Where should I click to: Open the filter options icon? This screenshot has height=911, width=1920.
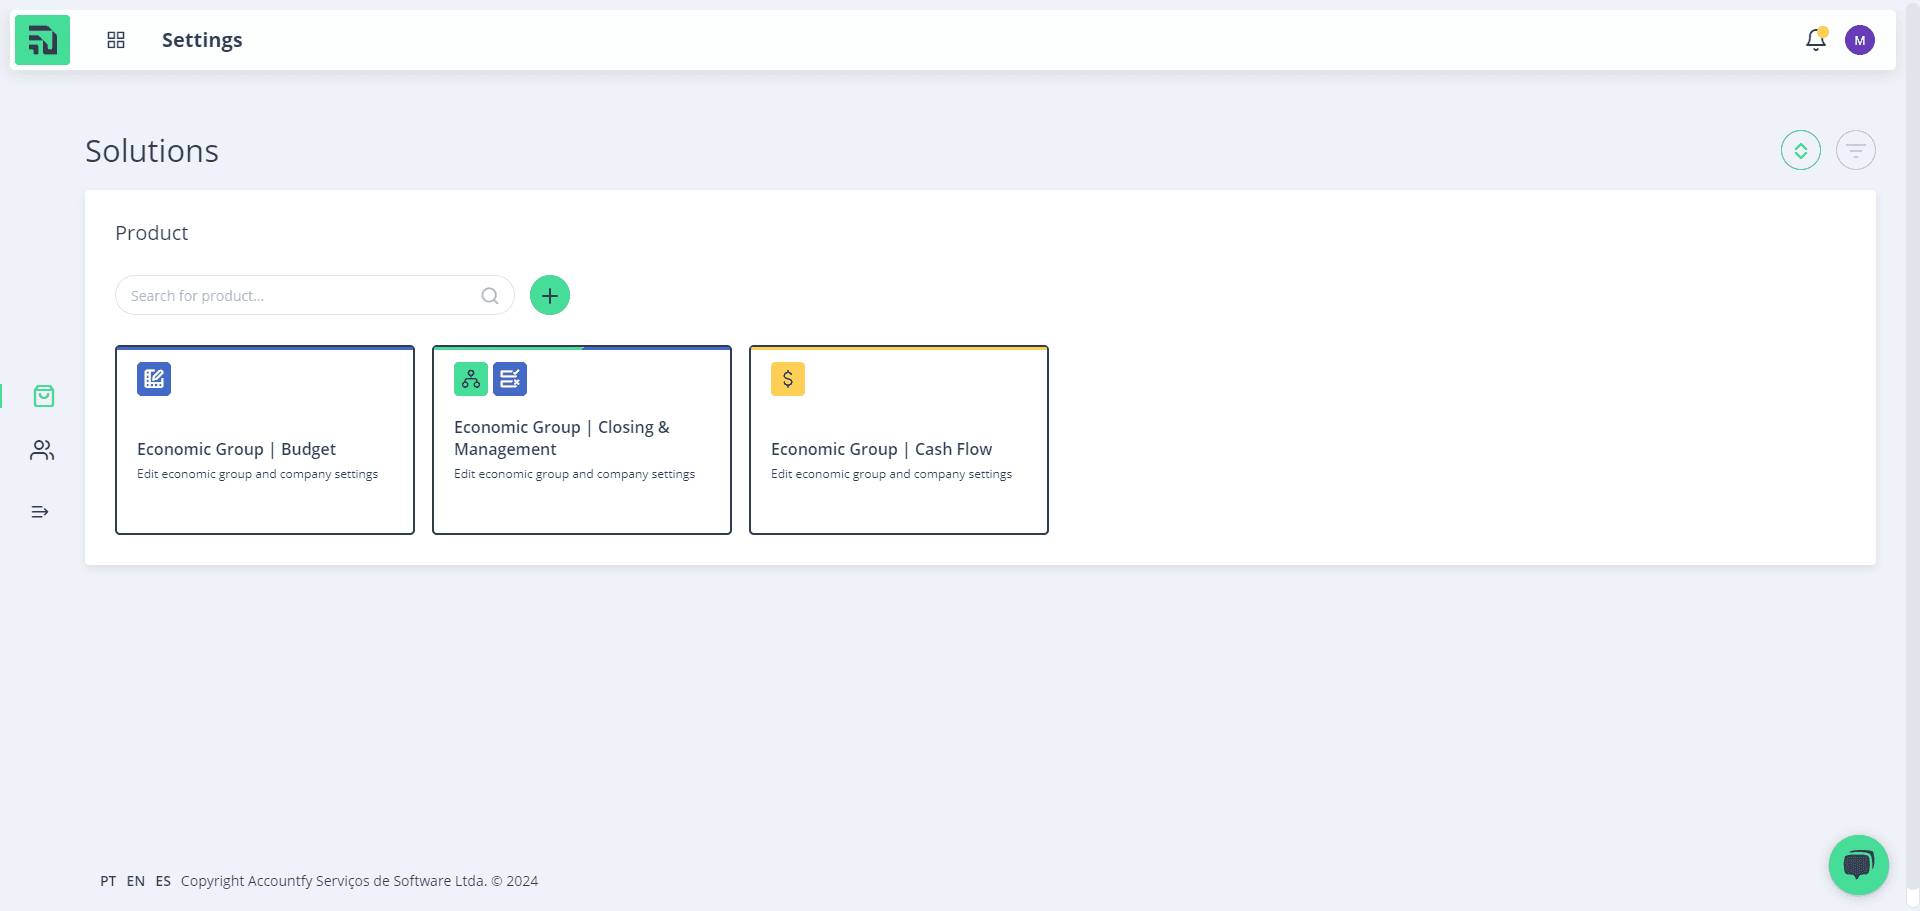click(x=1856, y=151)
